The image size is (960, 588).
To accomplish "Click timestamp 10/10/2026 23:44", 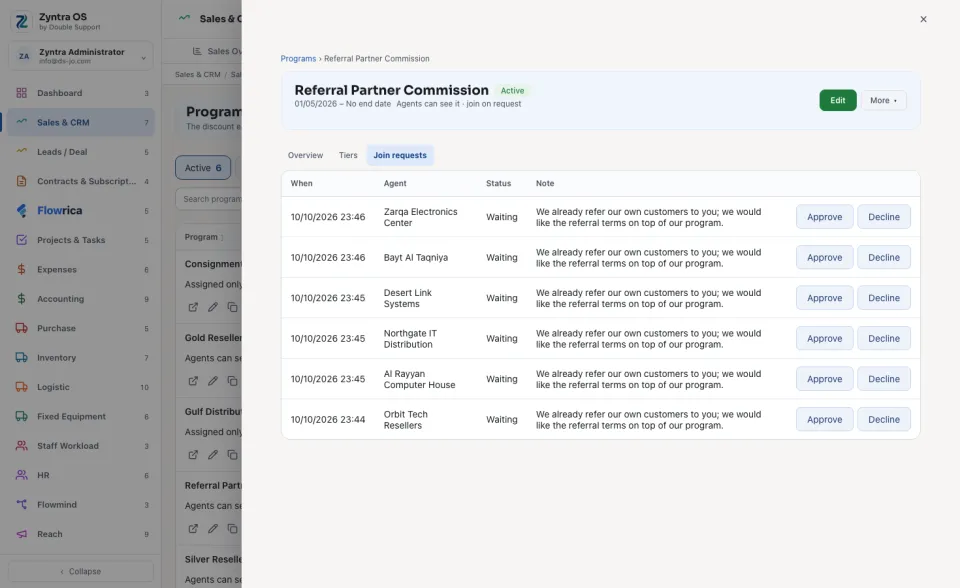I will (328, 420).
